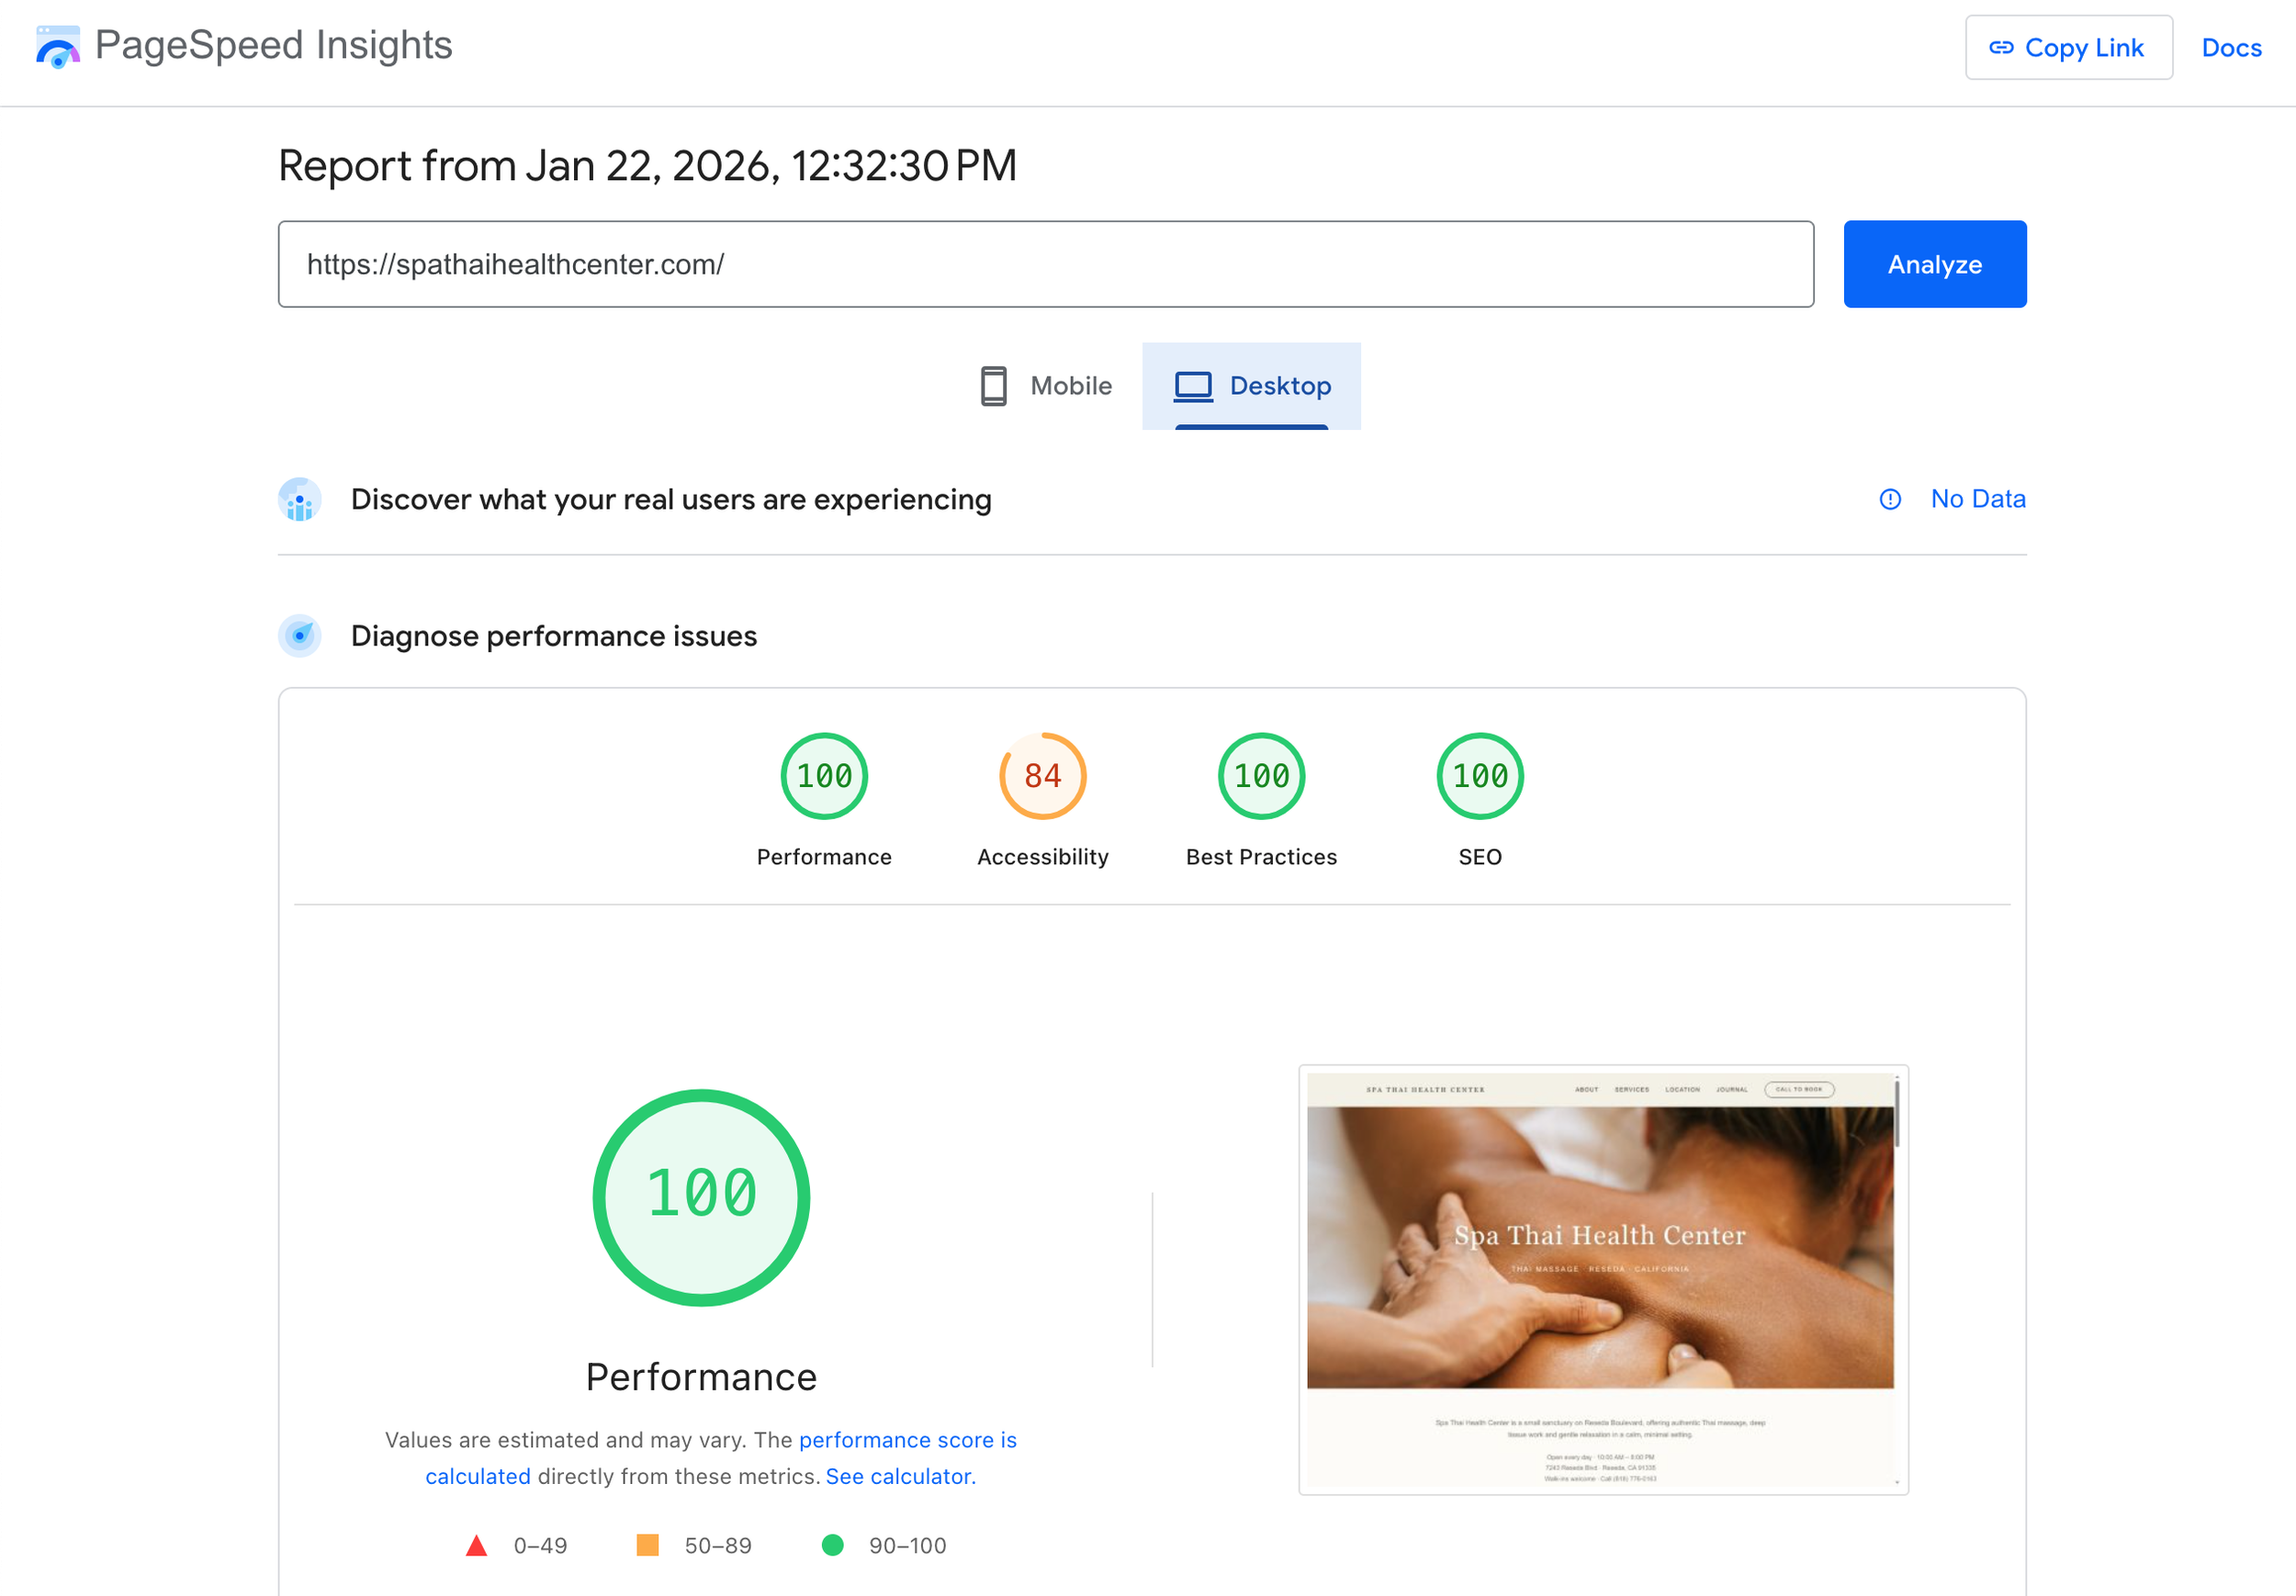Click the PageSpeed Insights logo icon

pos(57,47)
